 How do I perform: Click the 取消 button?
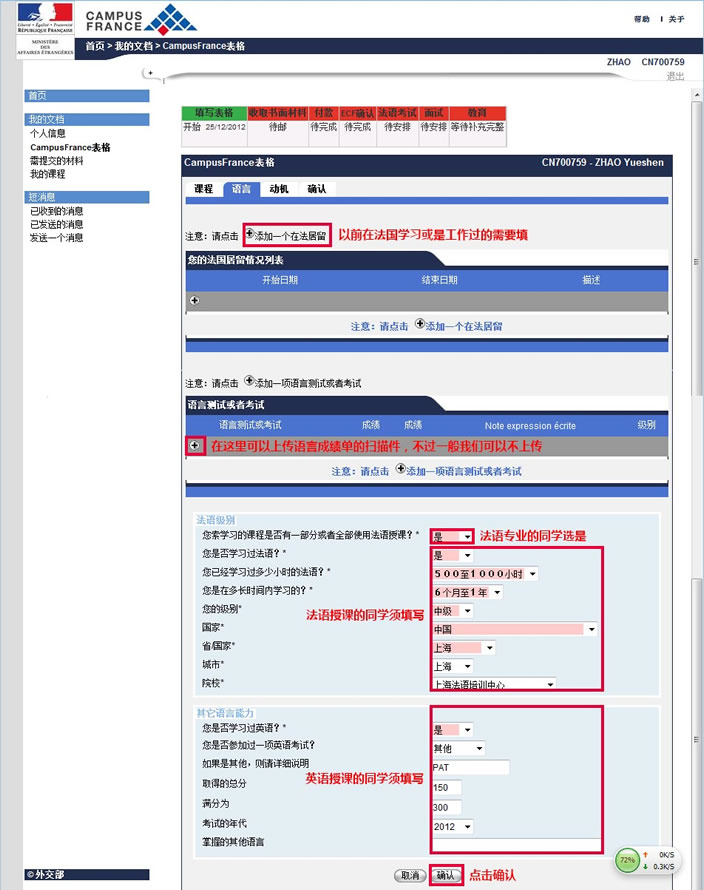pyautogui.click(x=410, y=876)
